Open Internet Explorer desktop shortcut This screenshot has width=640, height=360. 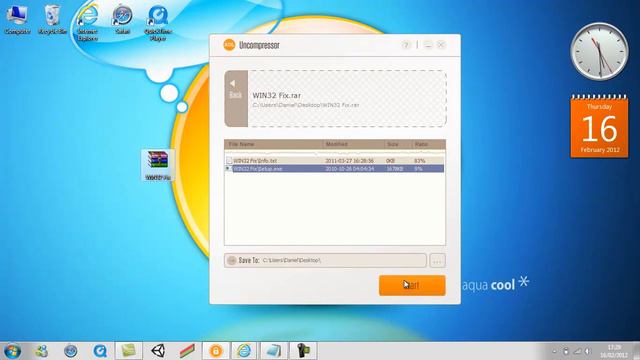click(x=87, y=22)
